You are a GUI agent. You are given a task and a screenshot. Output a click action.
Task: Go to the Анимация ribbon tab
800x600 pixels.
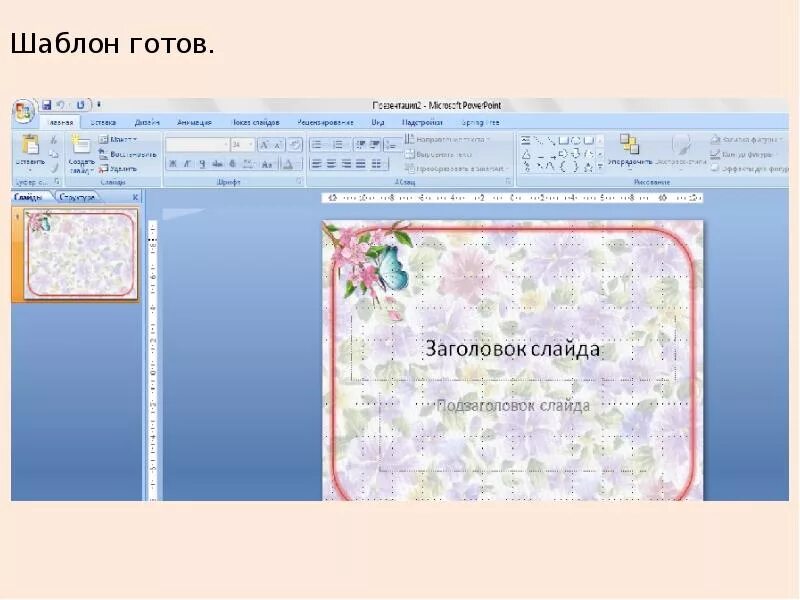[194, 122]
